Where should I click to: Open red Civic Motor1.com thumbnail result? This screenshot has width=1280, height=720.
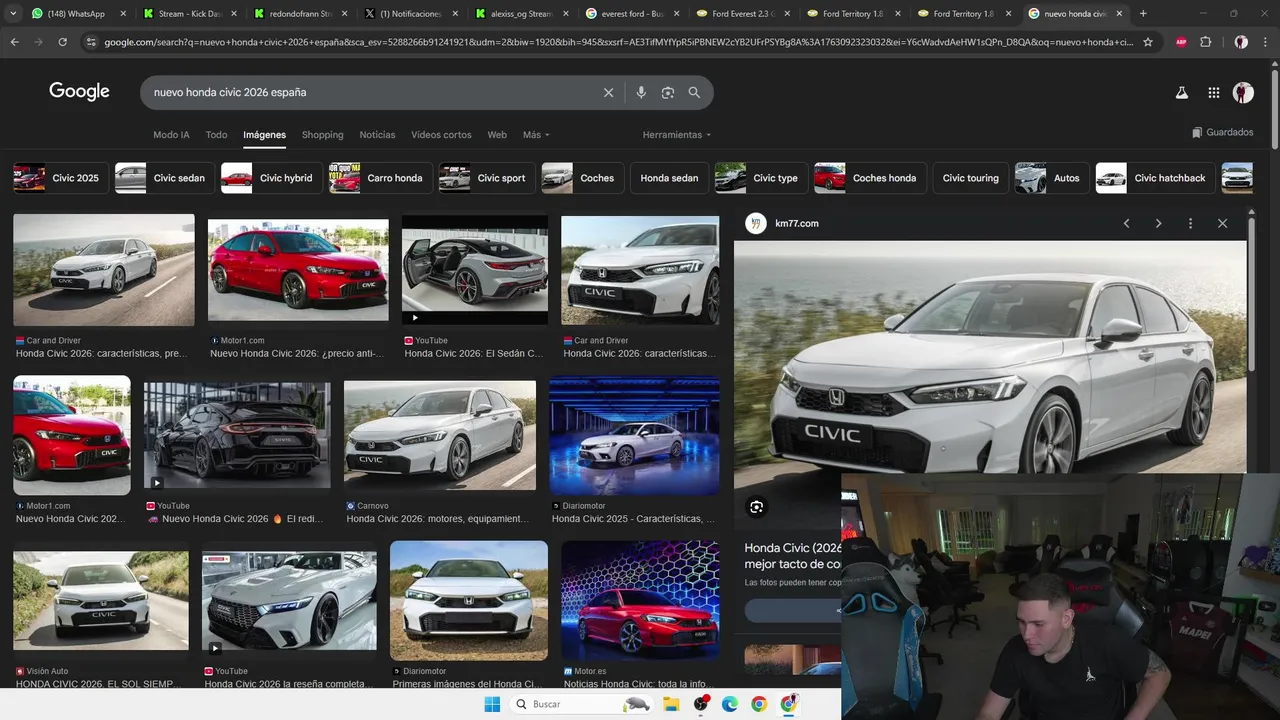click(298, 270)
